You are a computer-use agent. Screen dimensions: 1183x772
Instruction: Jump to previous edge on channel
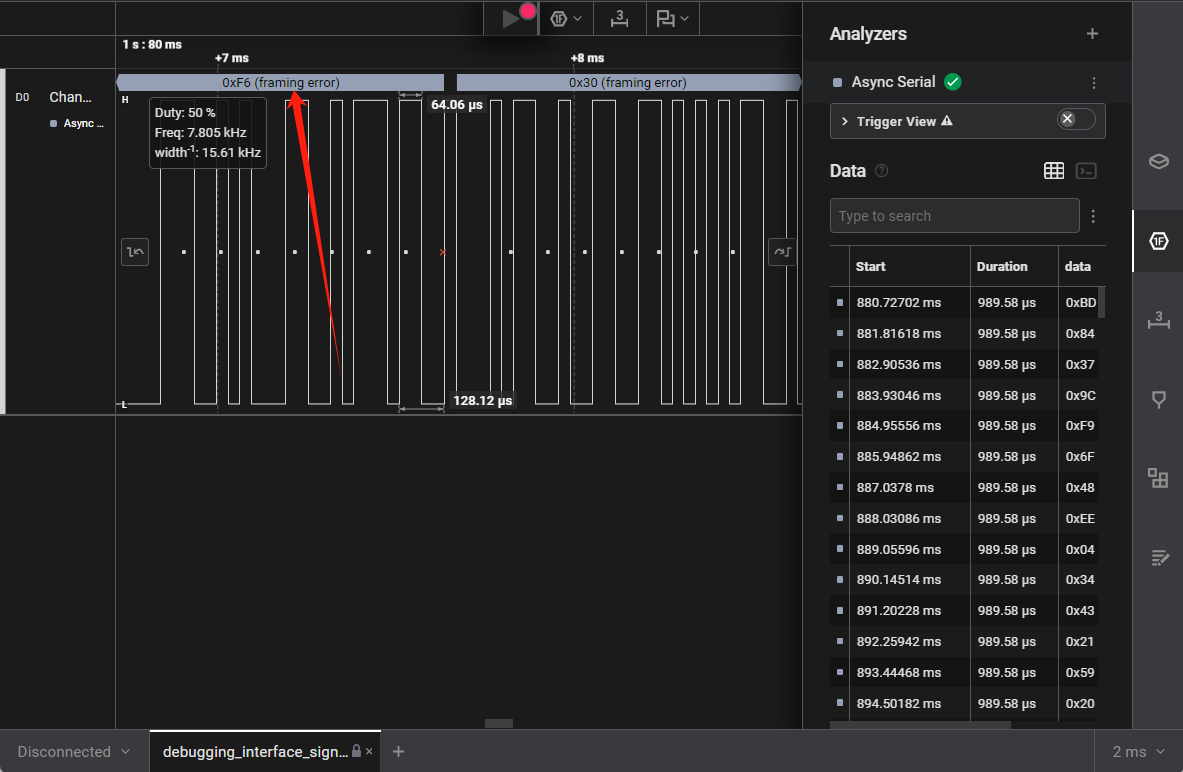coord(135,252)
